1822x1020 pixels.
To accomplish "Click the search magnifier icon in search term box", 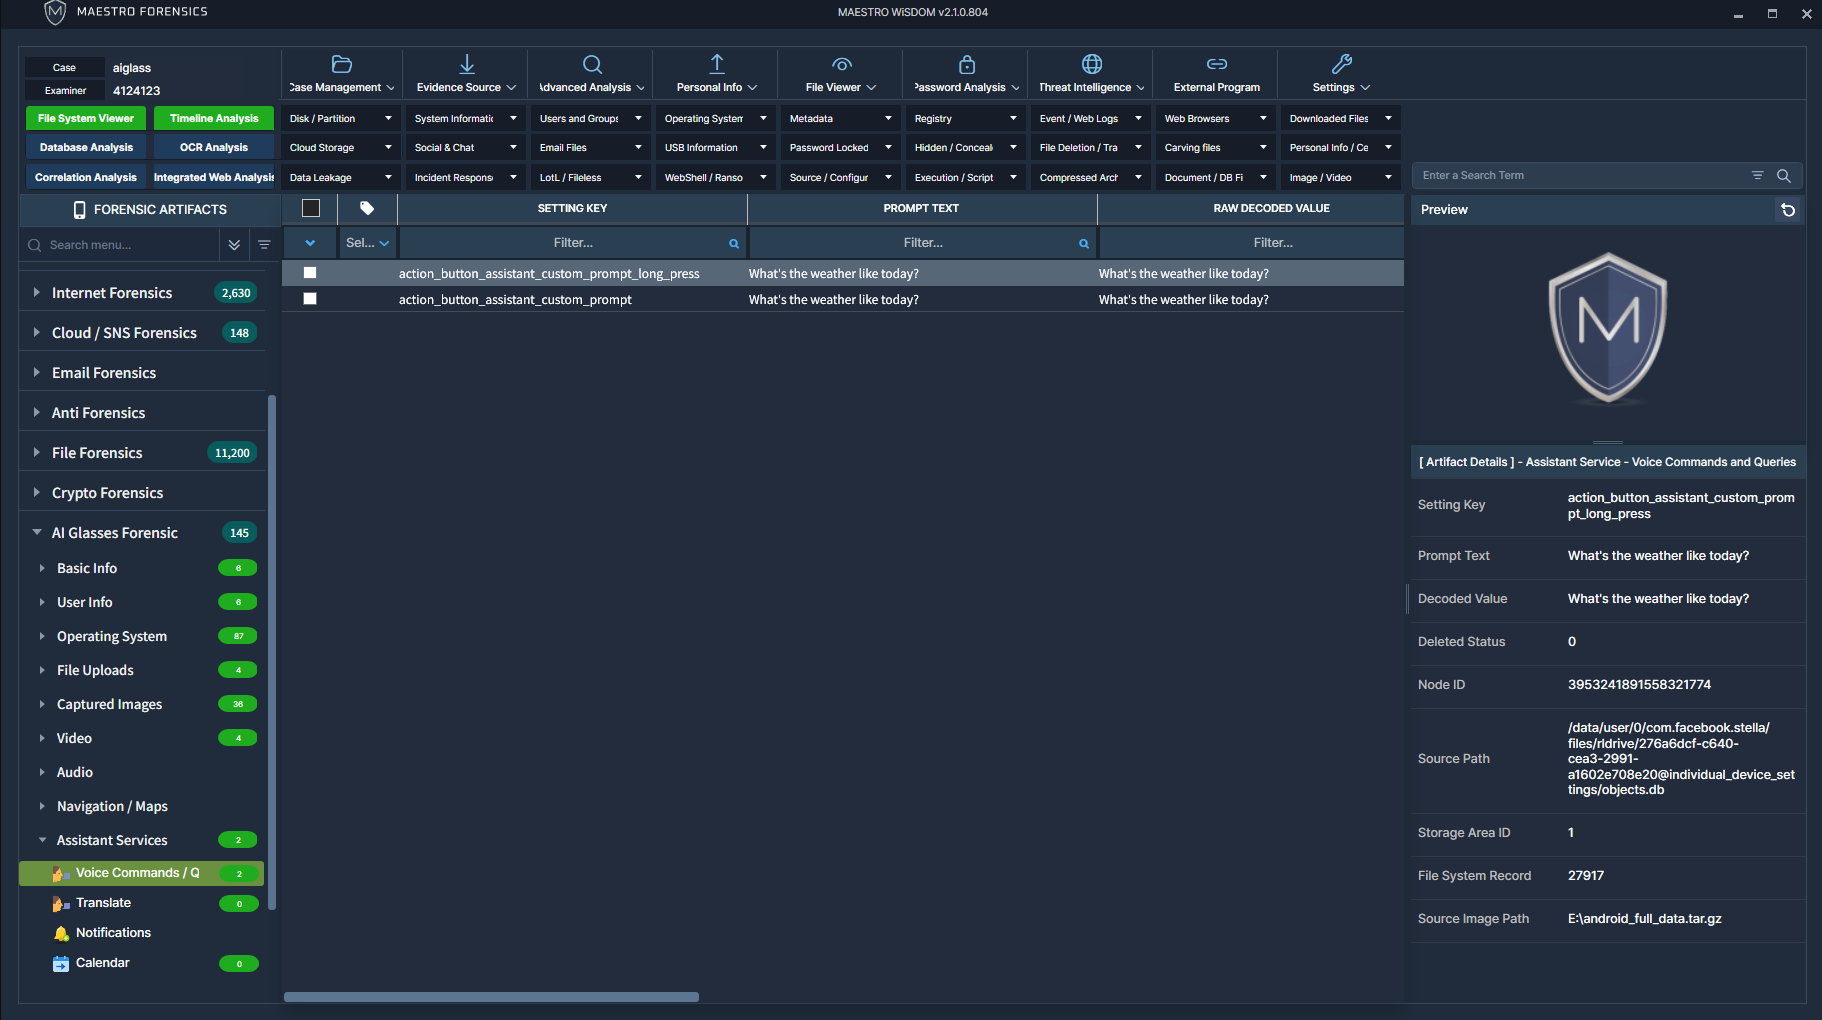I will pos(1783,176).
